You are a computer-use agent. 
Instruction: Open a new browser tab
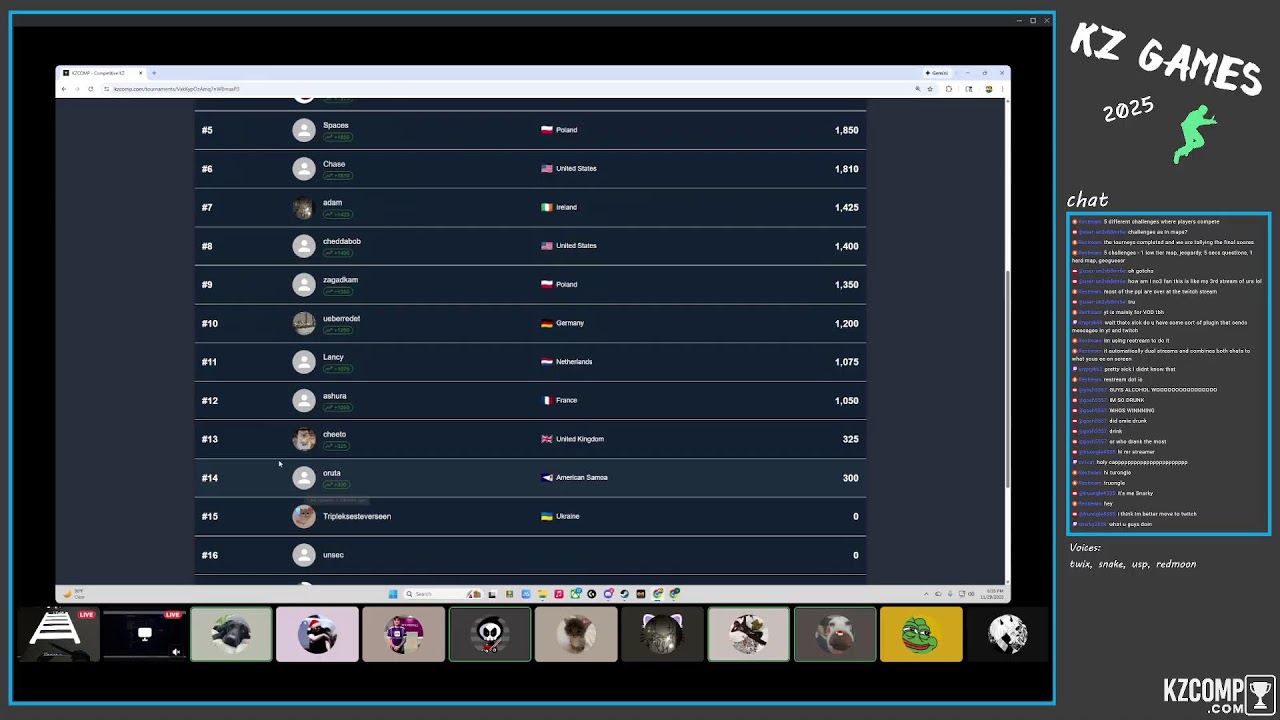(x=154, y=73)
